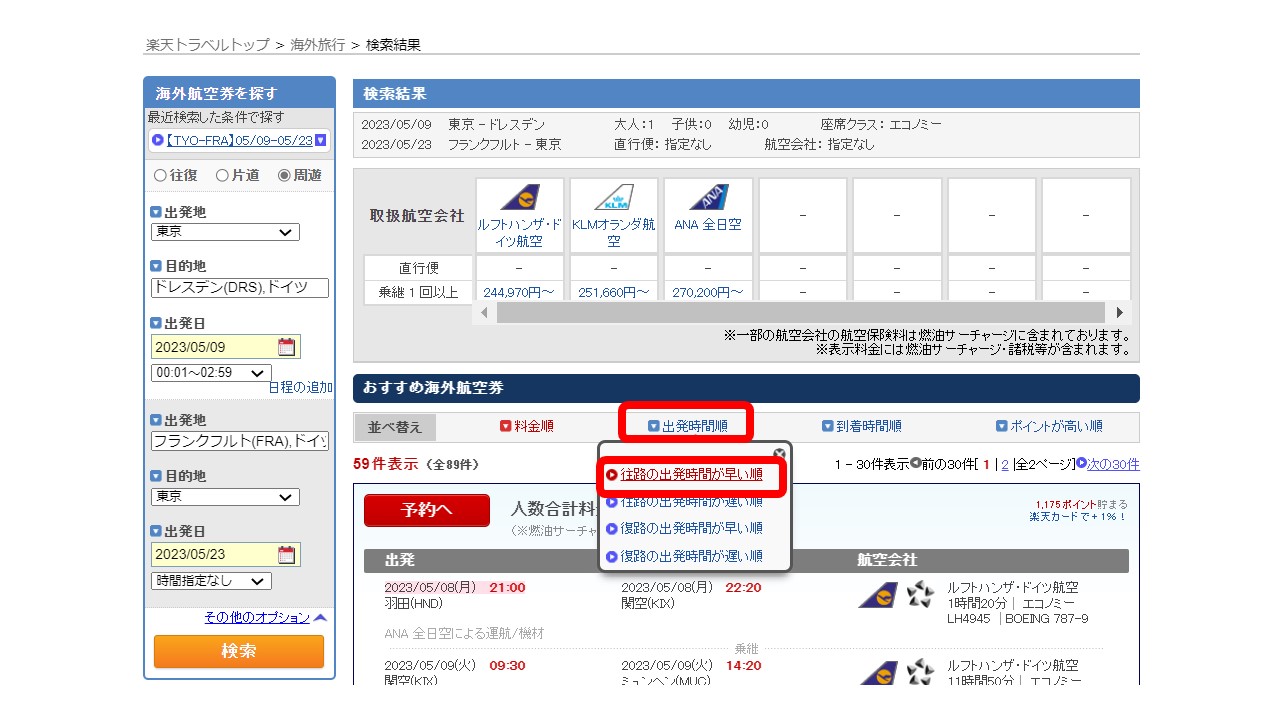
Task: Go to results page 2
Action: pyautogui.click(x=1005, y=464)
